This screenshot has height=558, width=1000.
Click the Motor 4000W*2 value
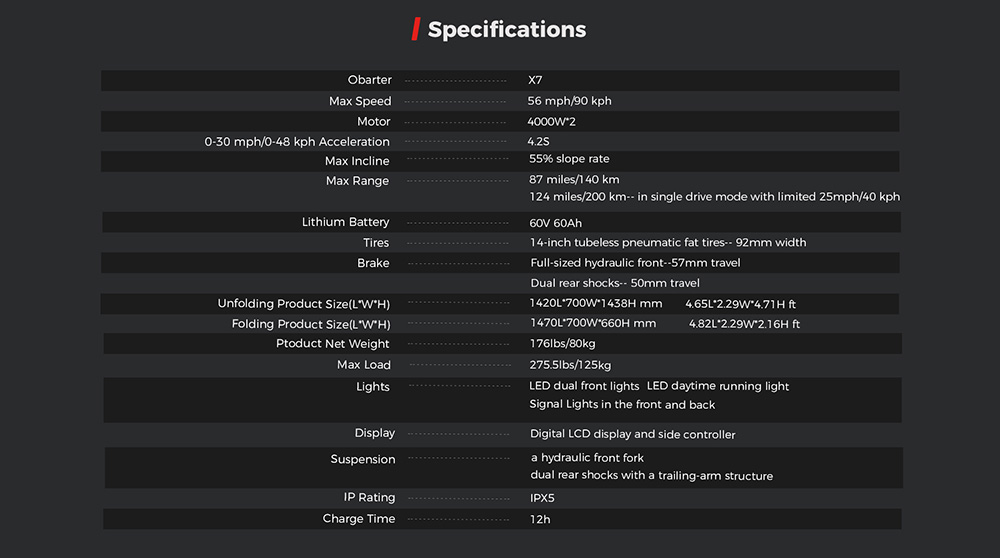[x=551, y=121]
